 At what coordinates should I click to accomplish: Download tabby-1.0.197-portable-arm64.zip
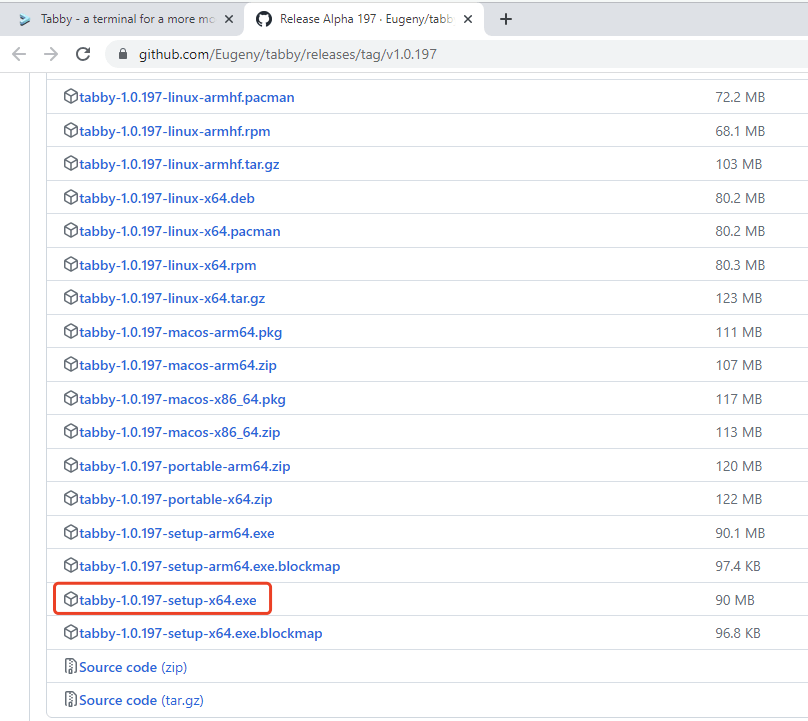[x=184, y=466]
